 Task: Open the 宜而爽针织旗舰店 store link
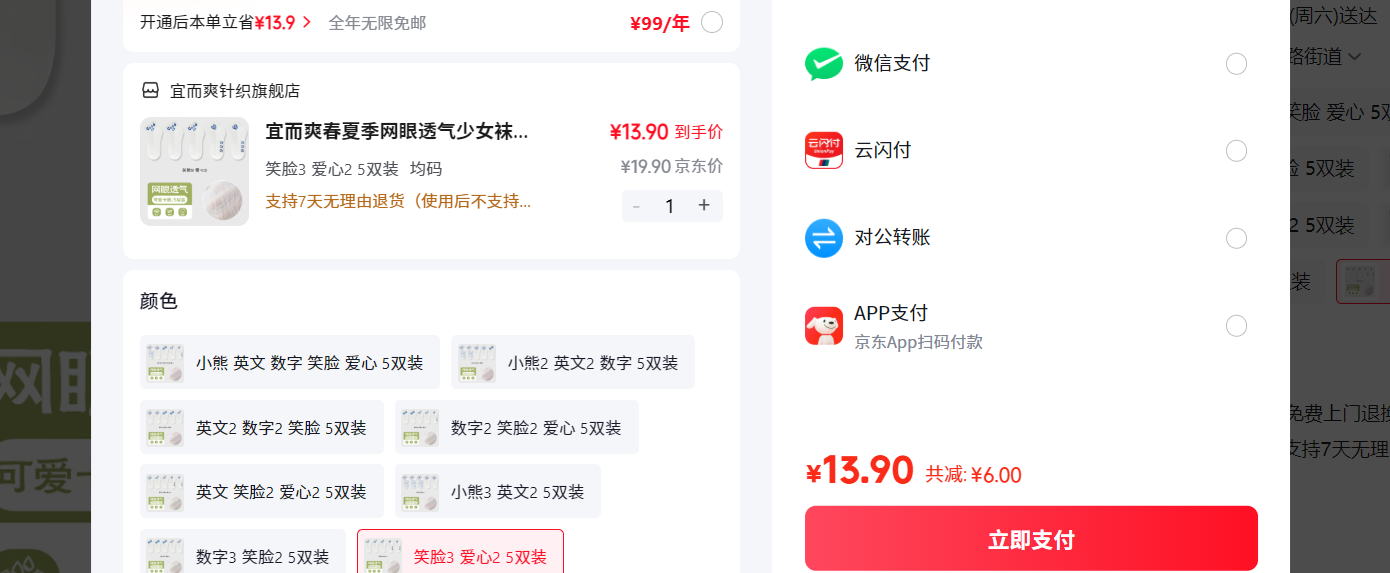pyautogui.click(x=235, y=91)
